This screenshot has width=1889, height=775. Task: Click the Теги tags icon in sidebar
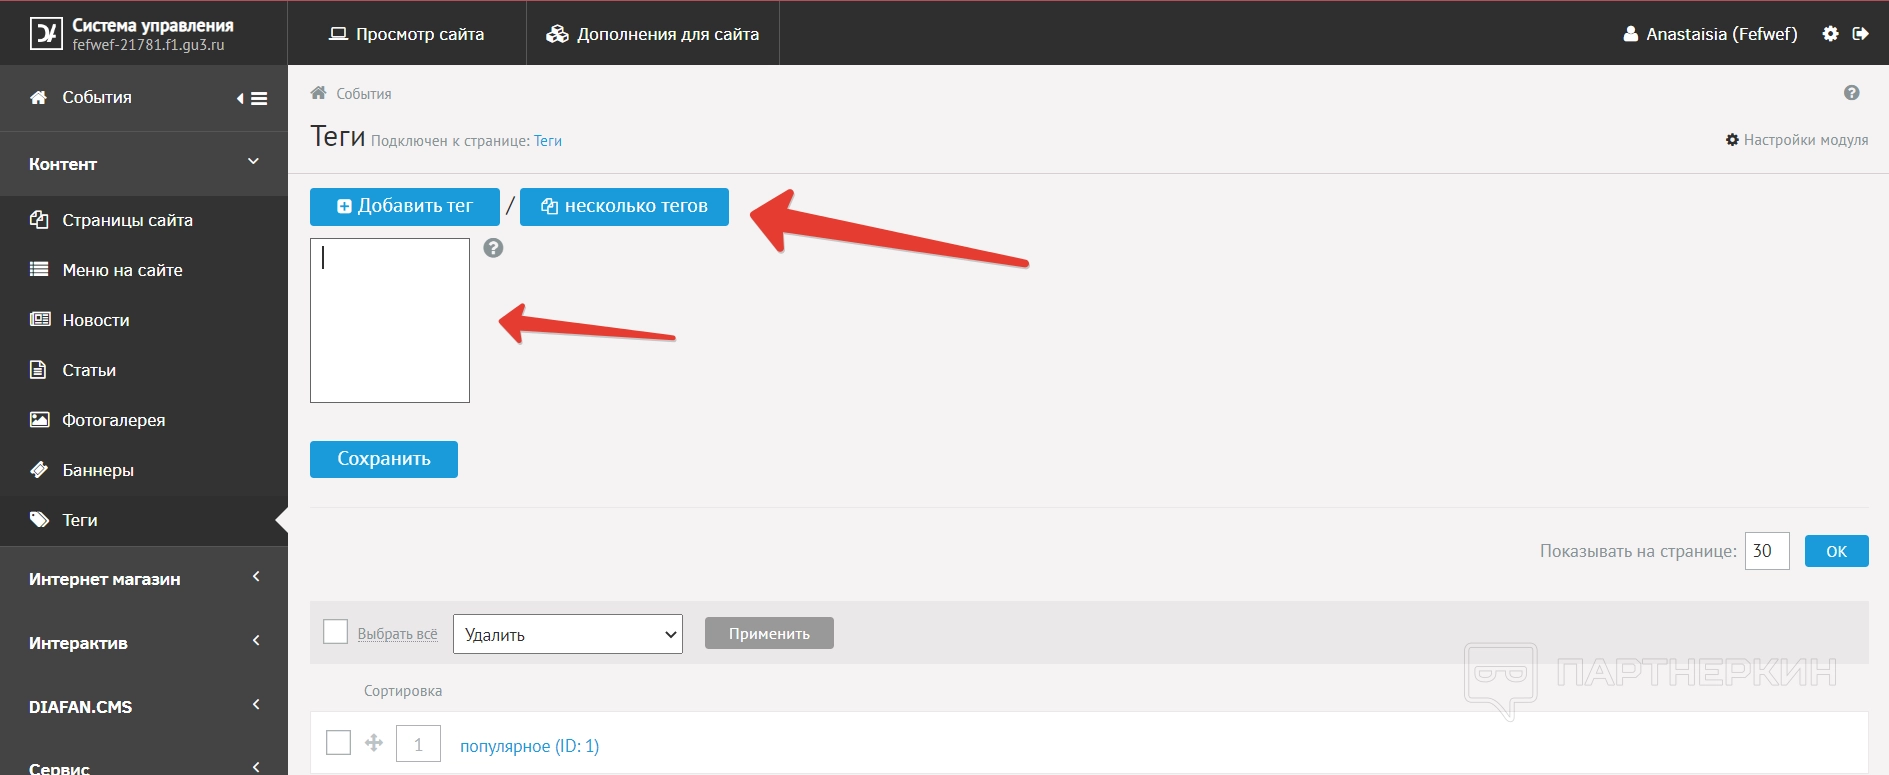39,520
